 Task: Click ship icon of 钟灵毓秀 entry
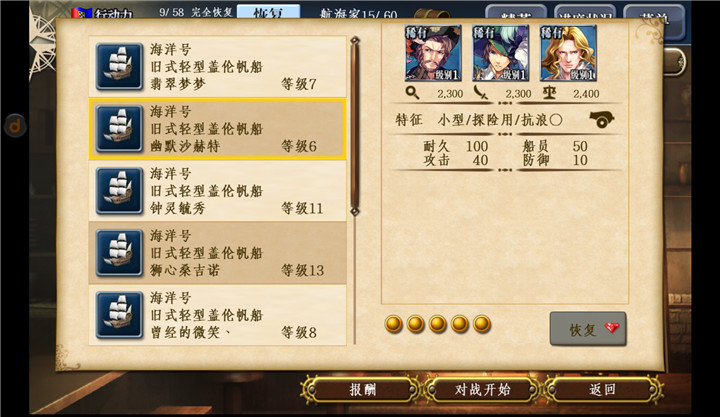pos(119,191)
